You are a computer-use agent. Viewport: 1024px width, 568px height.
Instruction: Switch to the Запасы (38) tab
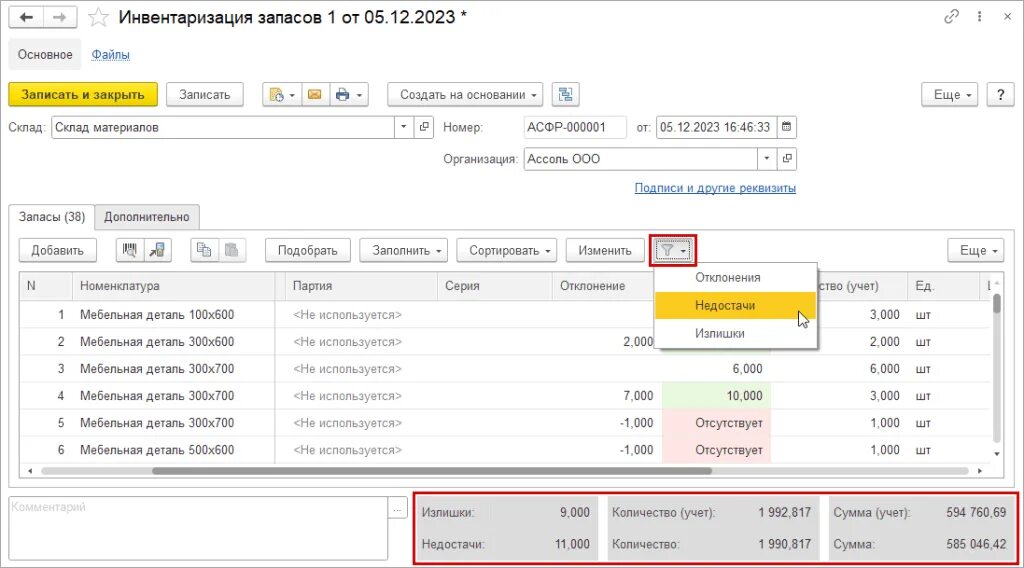52,217
